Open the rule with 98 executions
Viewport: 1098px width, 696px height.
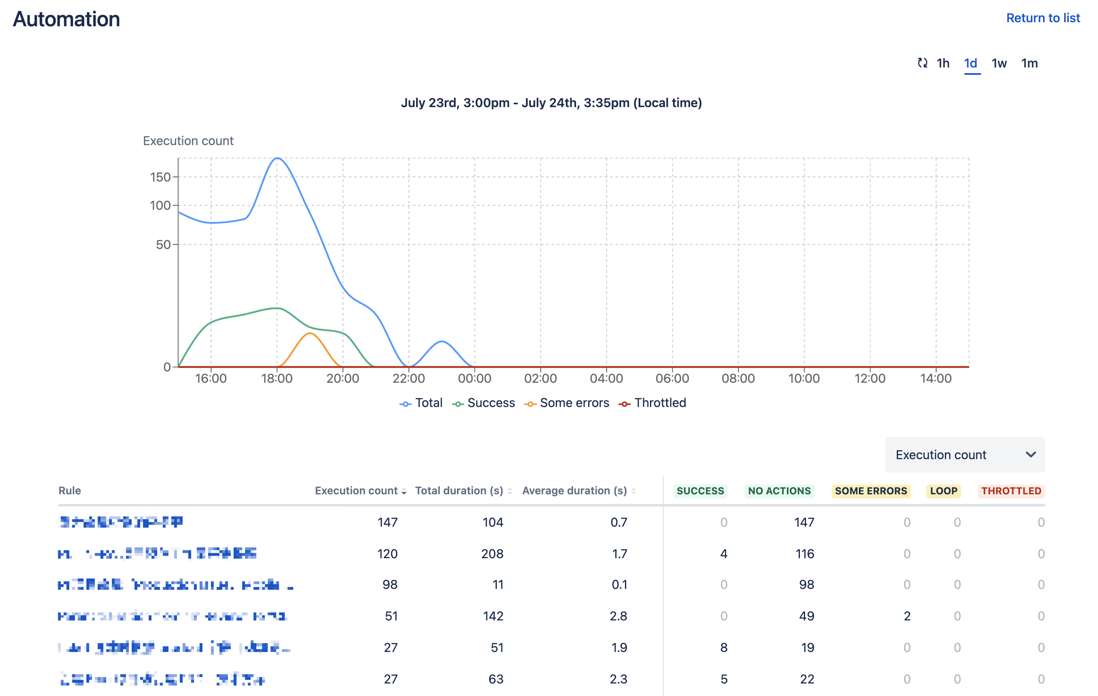[x=176, y=585]
